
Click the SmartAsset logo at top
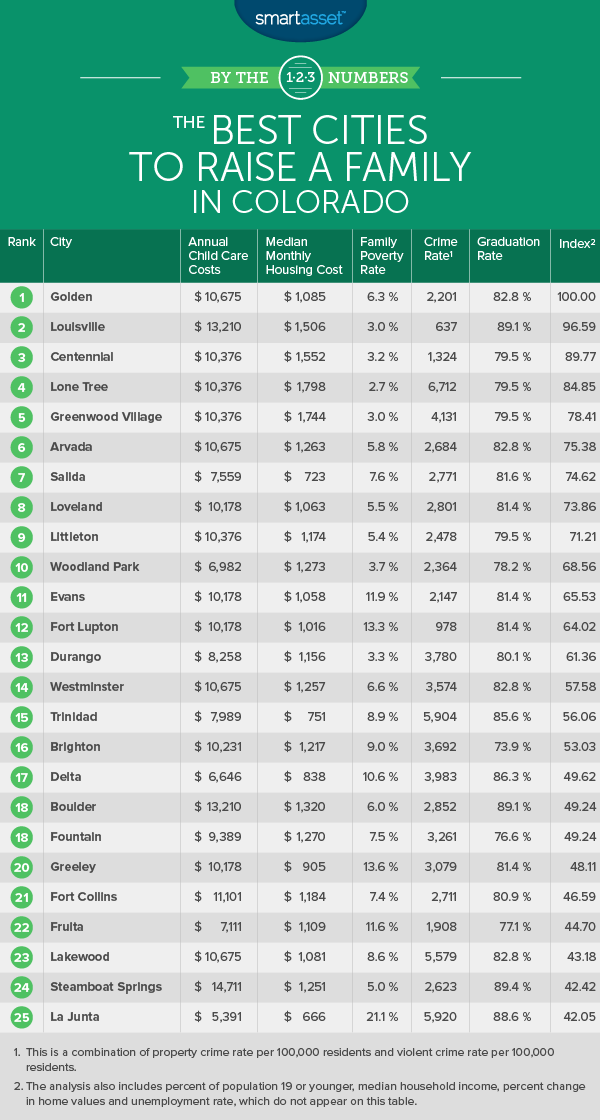[299, 17]
